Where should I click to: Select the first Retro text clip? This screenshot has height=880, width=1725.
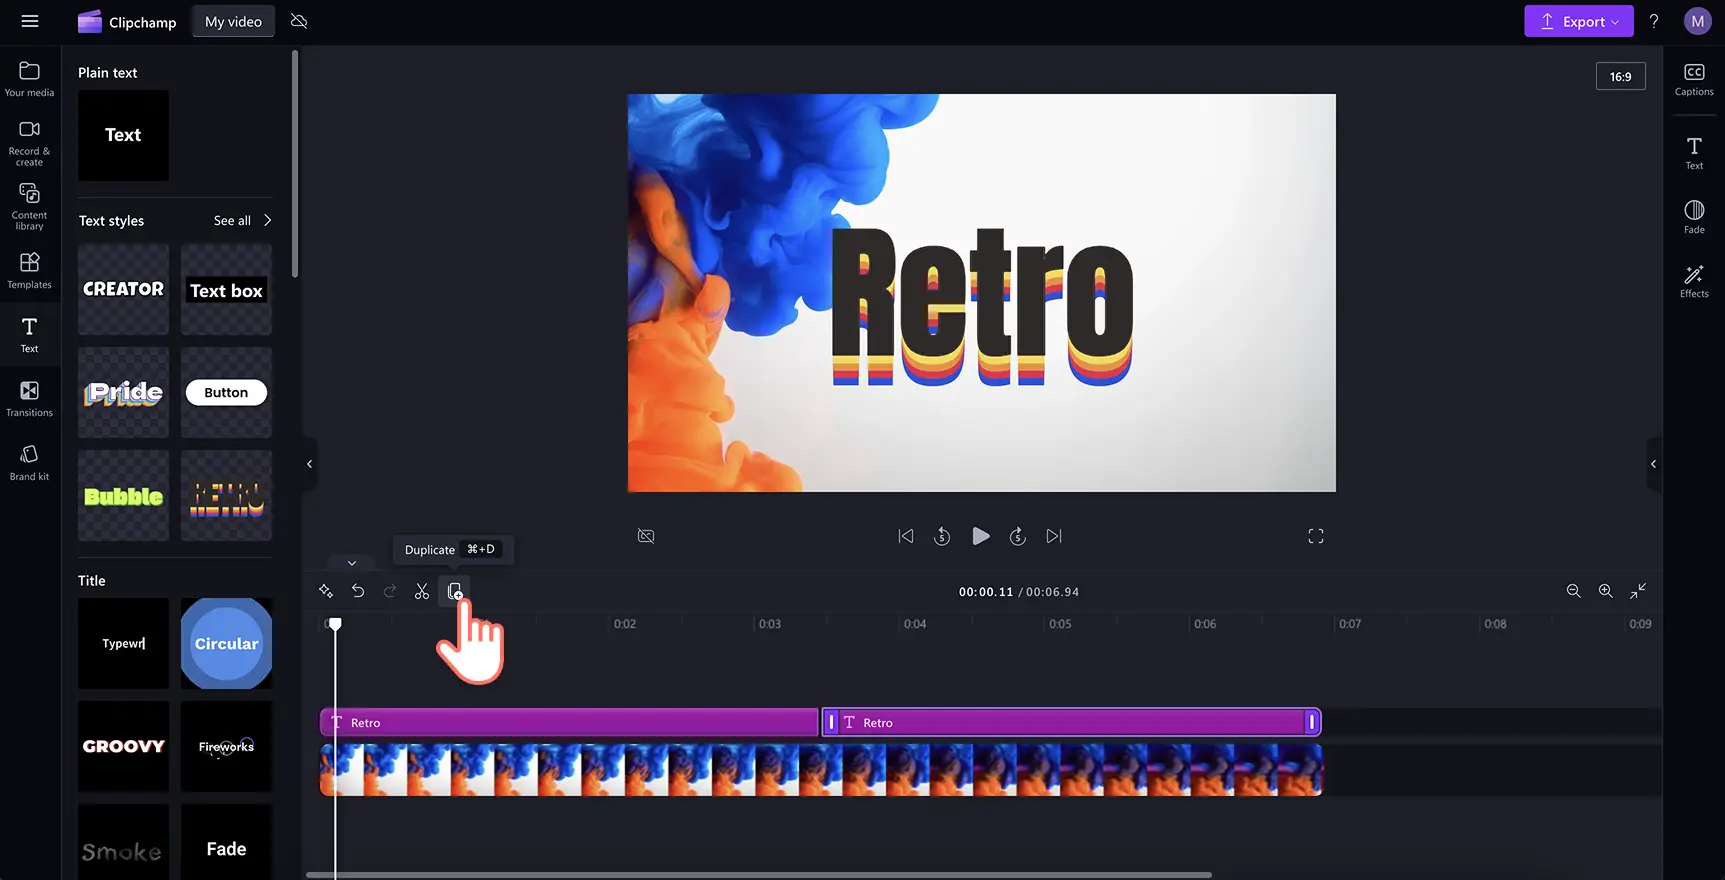(569, 722)
